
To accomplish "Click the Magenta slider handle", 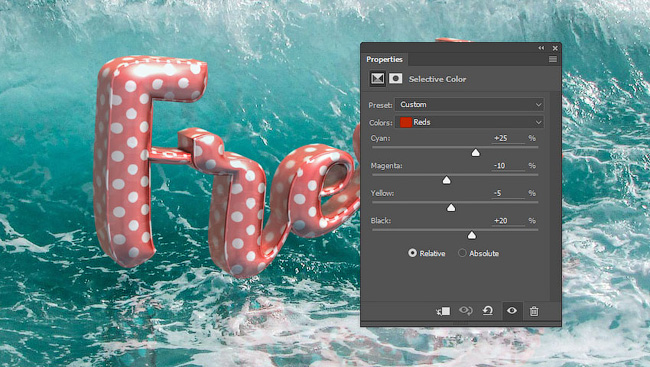I will (446, 180).
